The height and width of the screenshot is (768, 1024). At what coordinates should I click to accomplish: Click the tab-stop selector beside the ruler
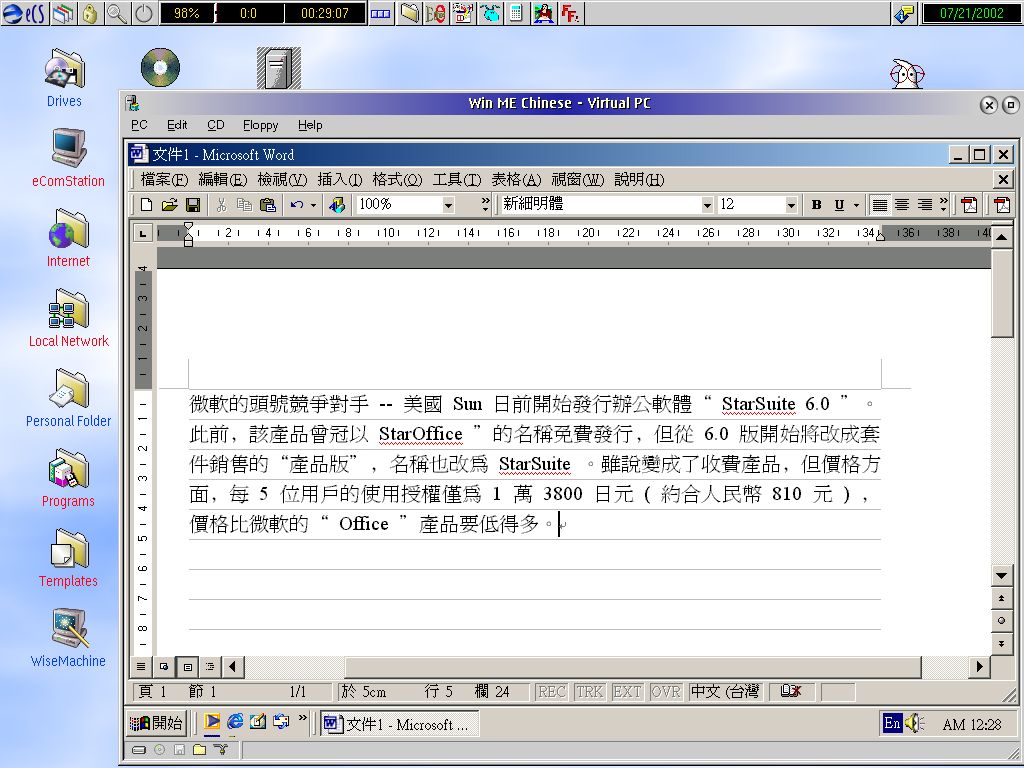click(x=143, y=232)
